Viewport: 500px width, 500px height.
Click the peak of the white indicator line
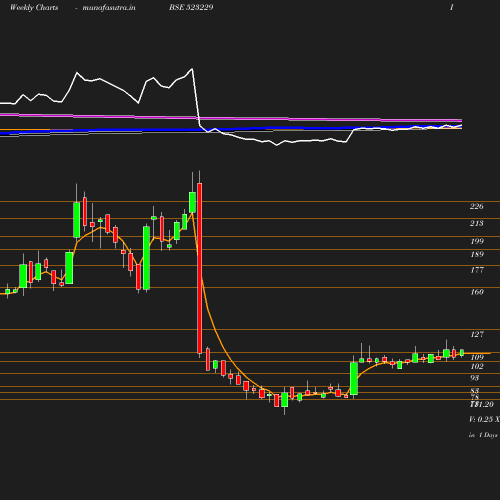coord(192,69)
